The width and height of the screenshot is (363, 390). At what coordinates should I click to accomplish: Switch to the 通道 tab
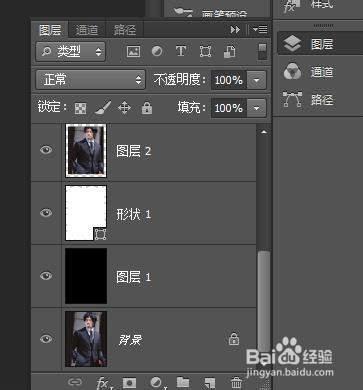click(87, 30)
